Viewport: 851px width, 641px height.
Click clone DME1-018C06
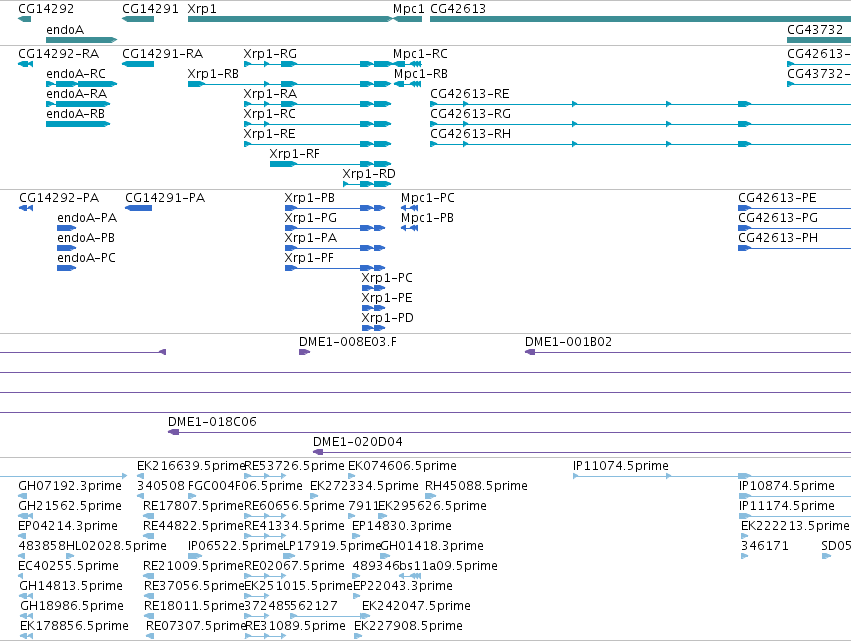click(212, 422)
